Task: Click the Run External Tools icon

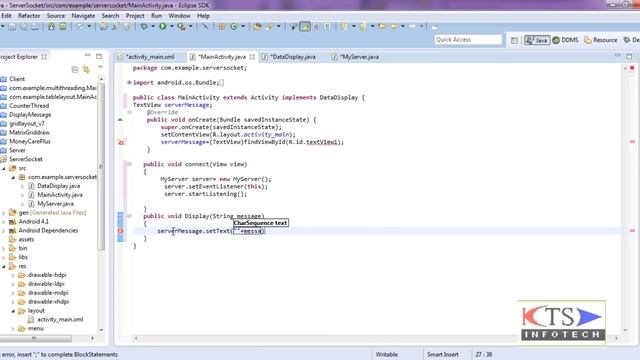Action: 182,27
